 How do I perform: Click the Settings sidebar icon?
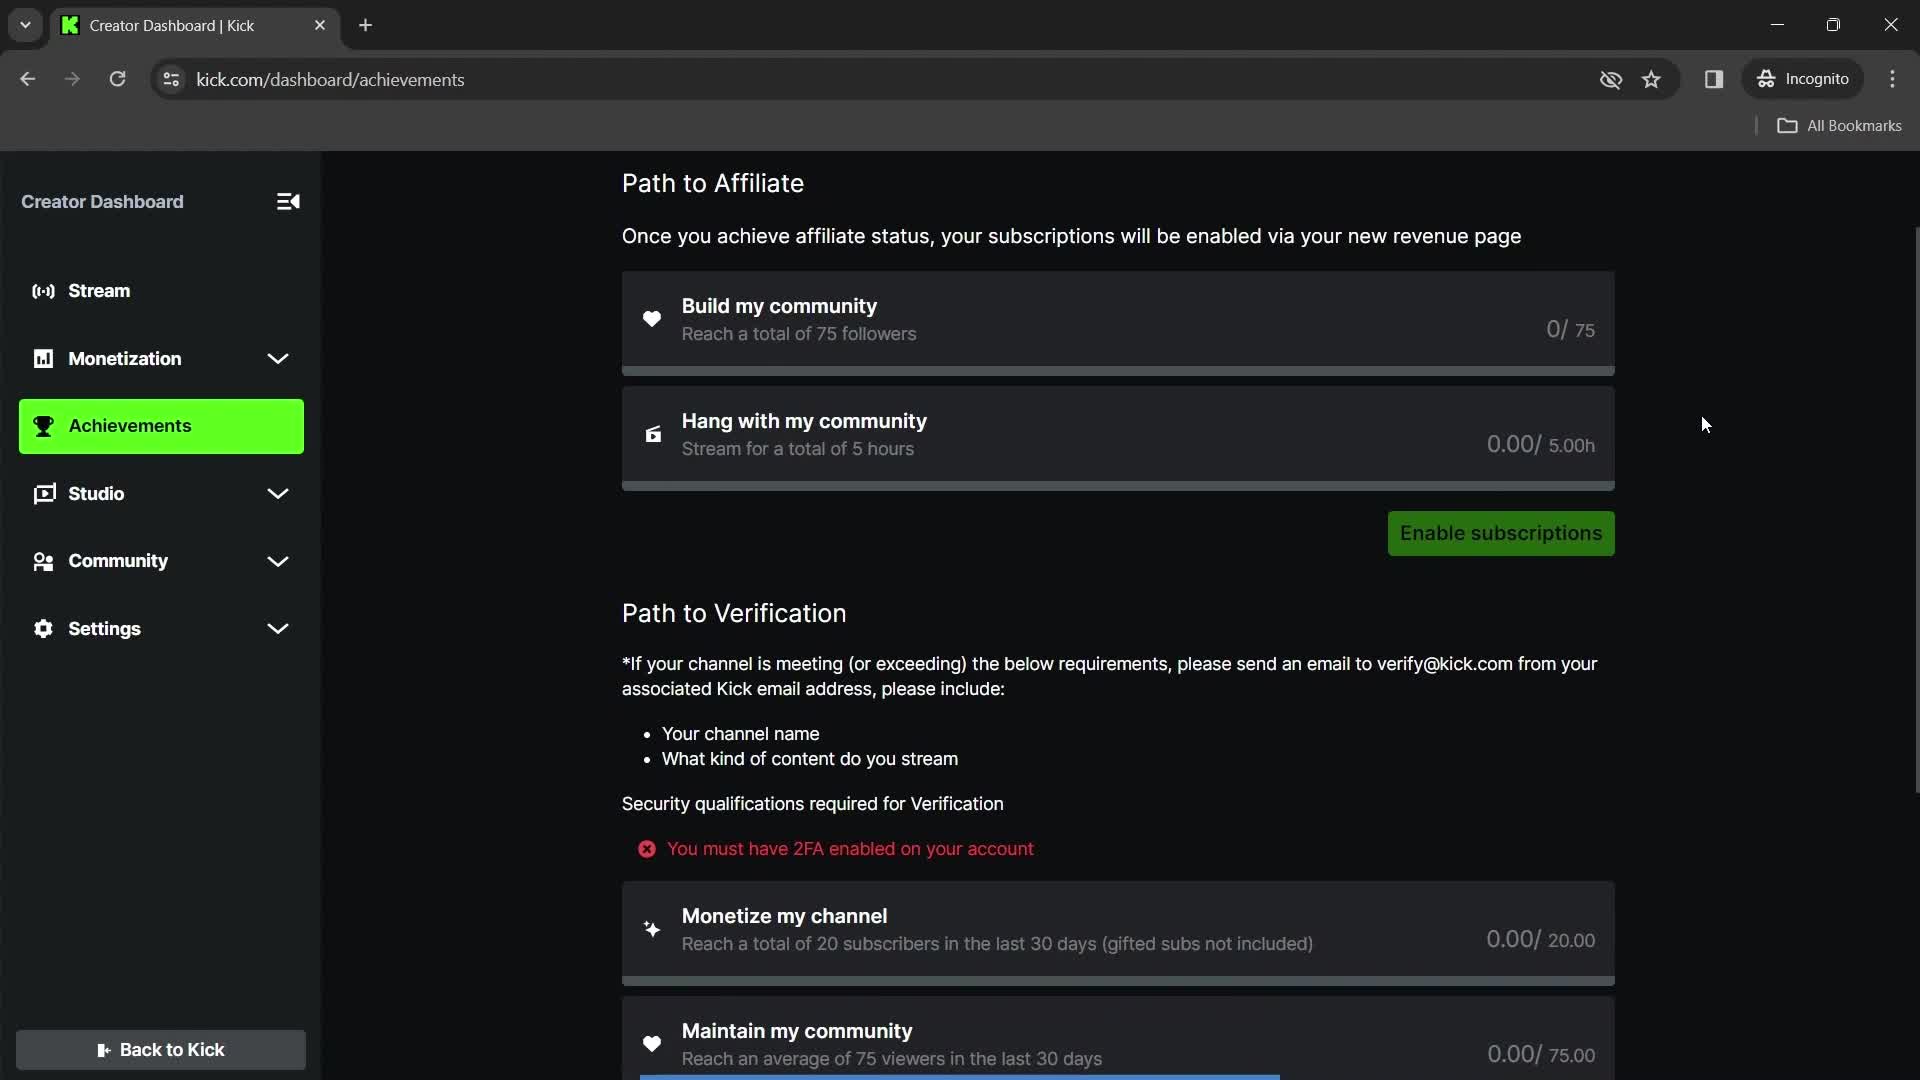(x=44, y=628)
